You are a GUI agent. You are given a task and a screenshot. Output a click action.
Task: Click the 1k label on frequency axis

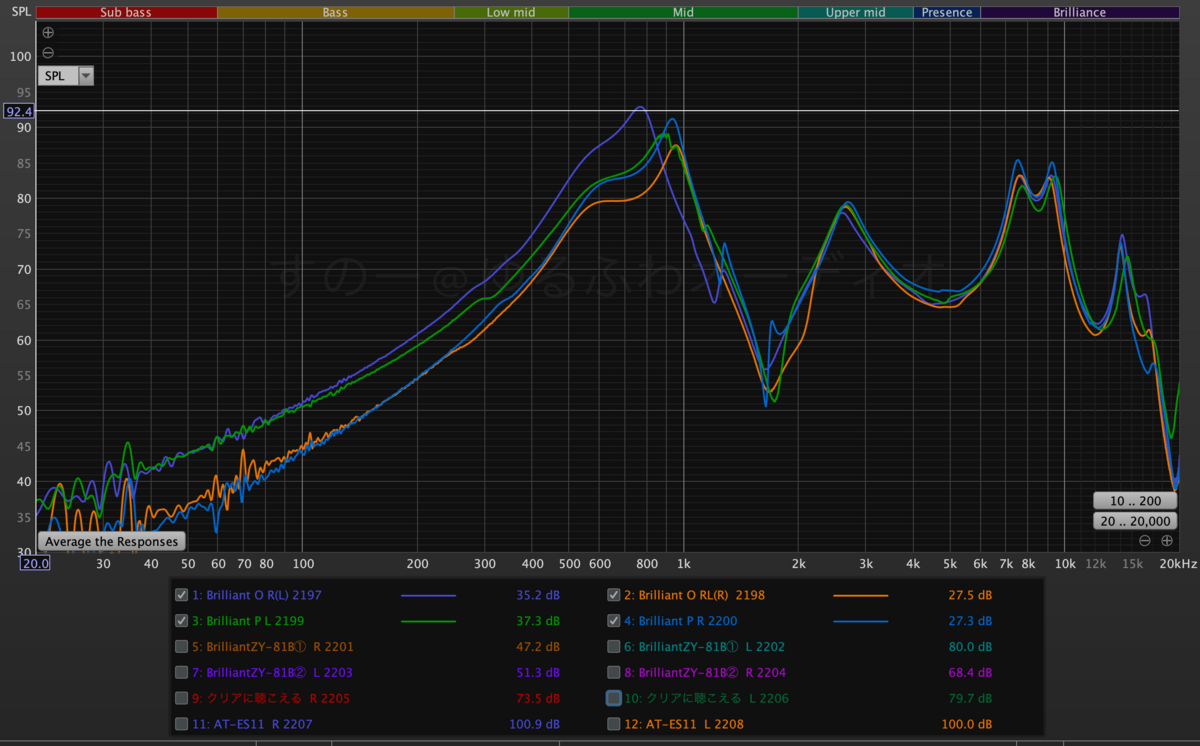coord(684,565)
